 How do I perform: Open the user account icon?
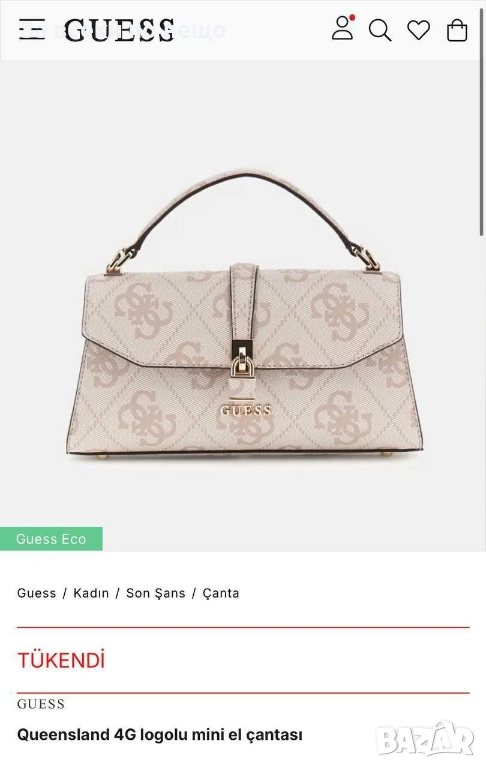[342, 28]
